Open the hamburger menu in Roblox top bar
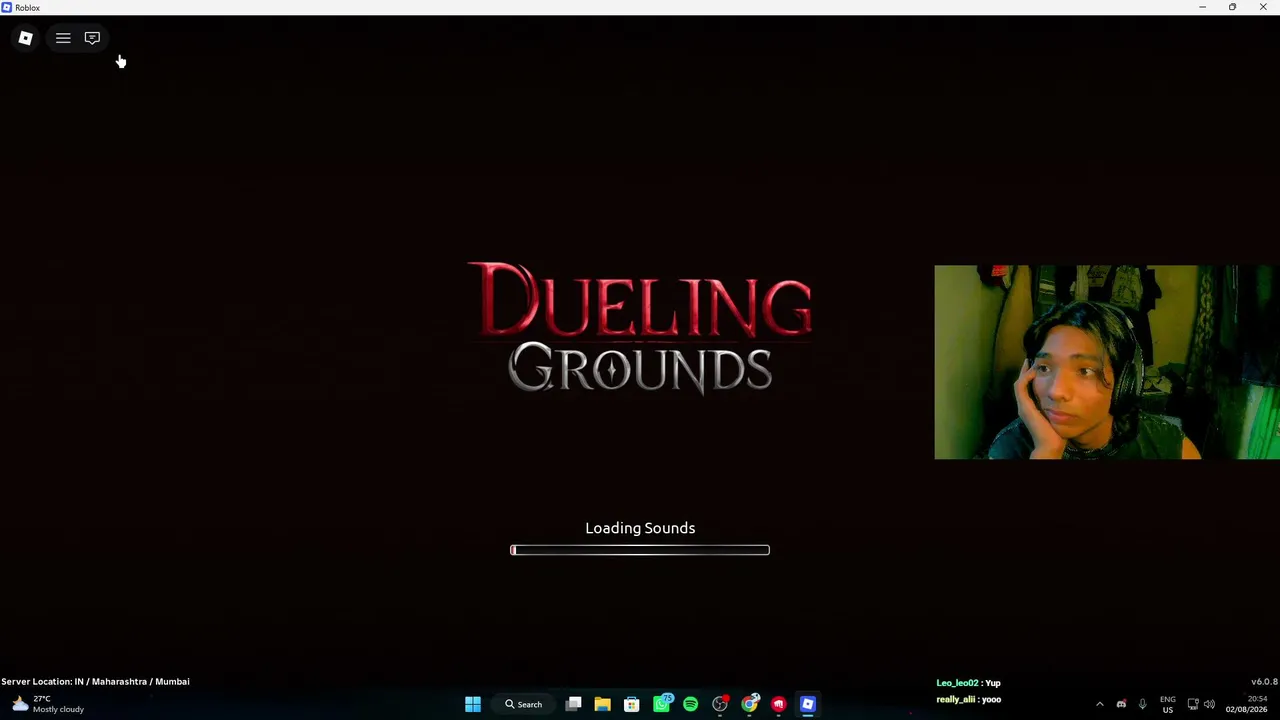Image resolution: width=1280 pixels, height=720 pixels. point(63,38)
